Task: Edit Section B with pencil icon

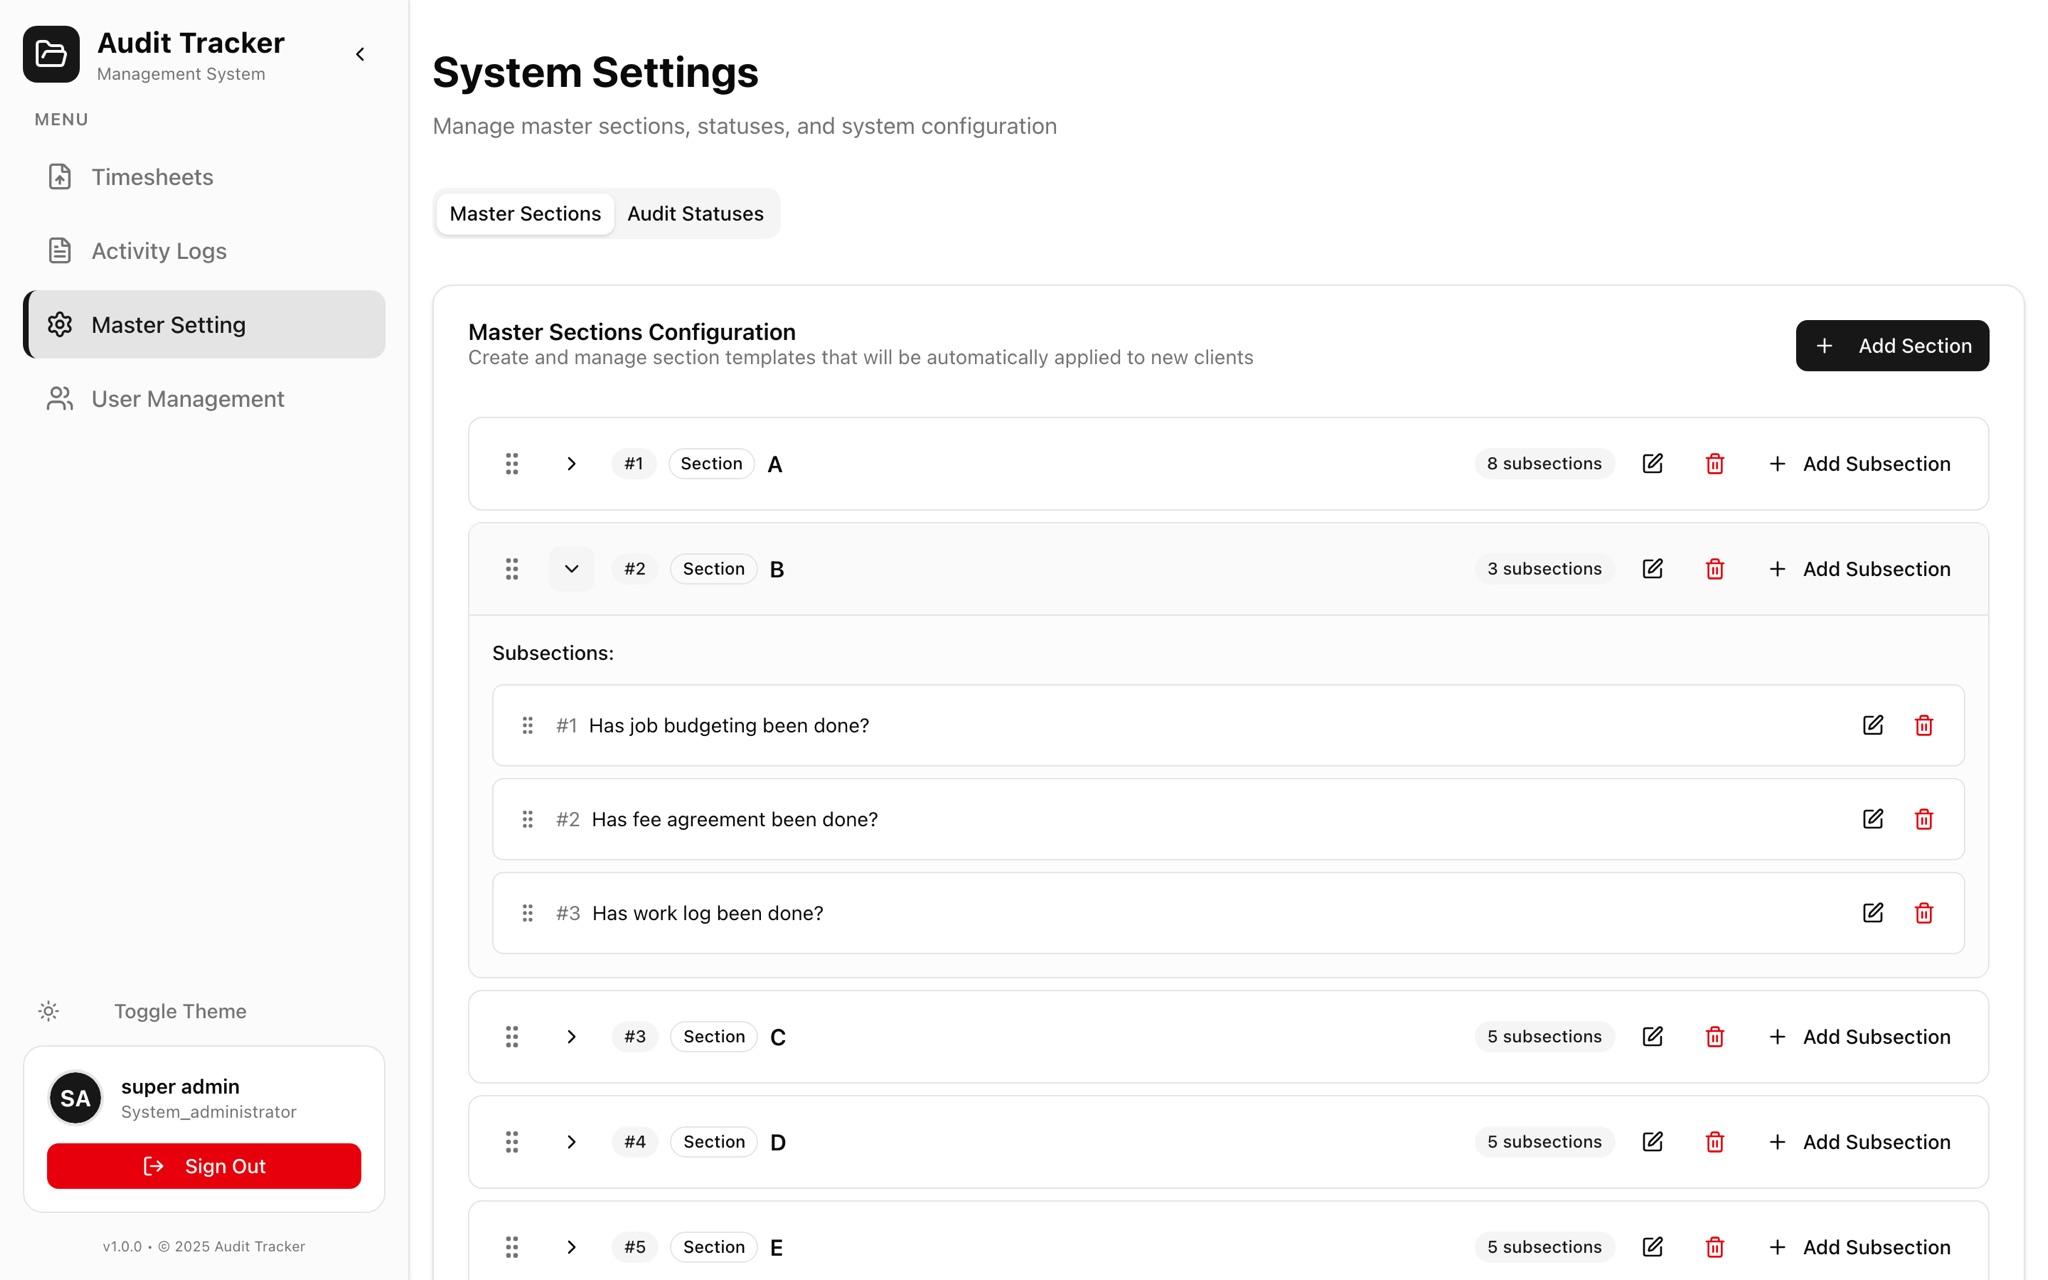Action: click(x=1652, y=569)
